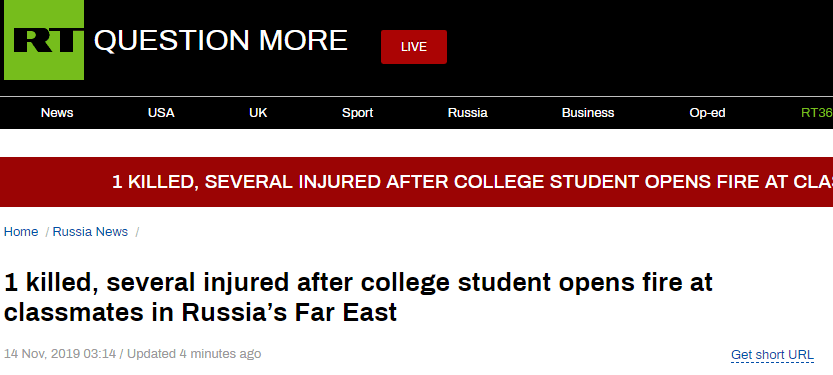
Task: Click the red breaking news banner headline
Action: pos(472,182)
